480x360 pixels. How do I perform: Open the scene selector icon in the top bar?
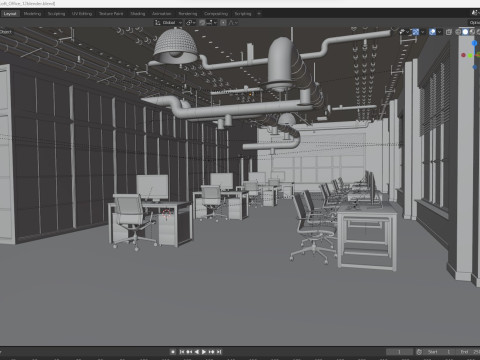point(475,13)
